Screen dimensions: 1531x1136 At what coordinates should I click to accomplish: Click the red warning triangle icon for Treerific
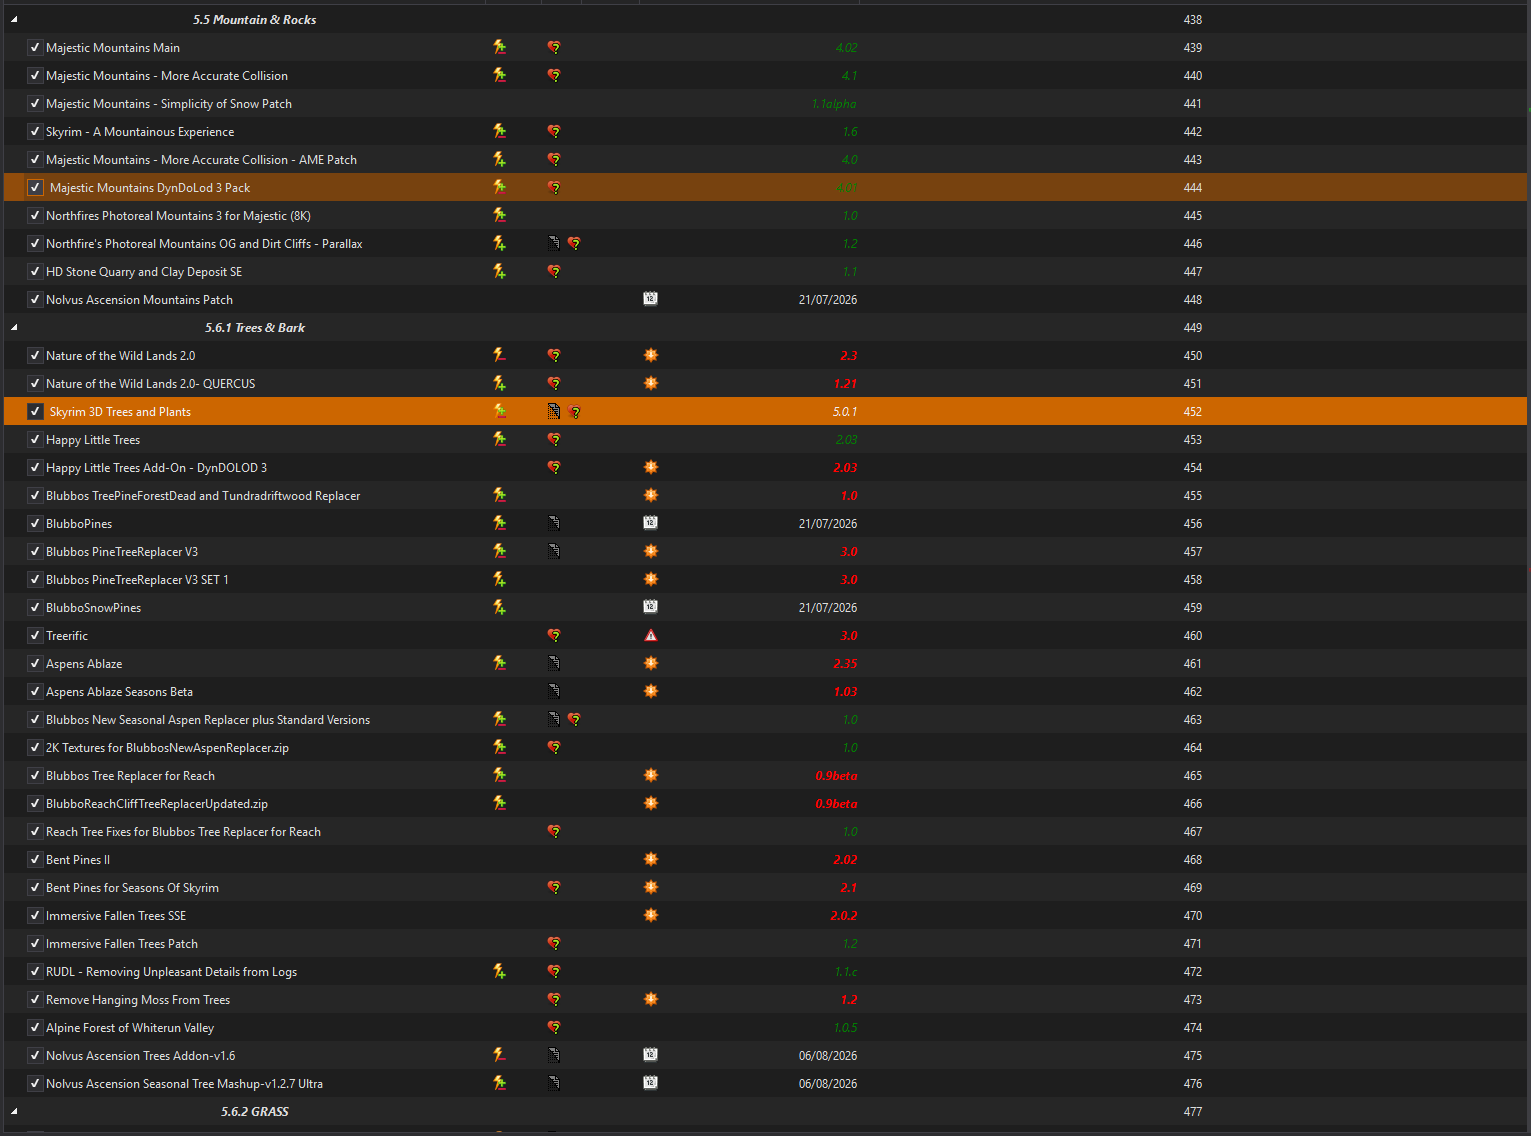tap(651, 635)
